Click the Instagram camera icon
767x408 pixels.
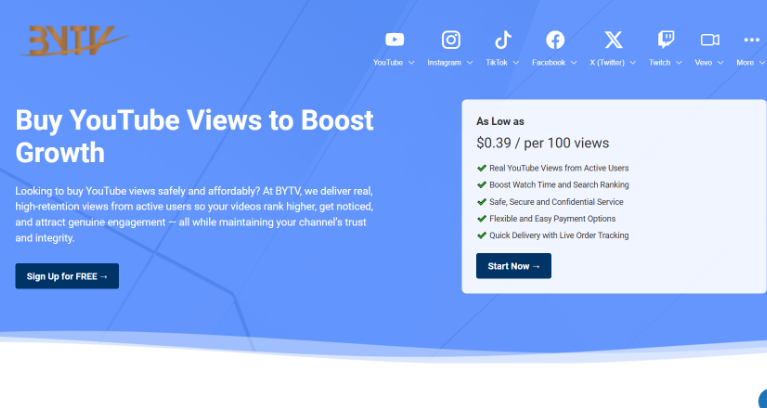coord(451,40)
